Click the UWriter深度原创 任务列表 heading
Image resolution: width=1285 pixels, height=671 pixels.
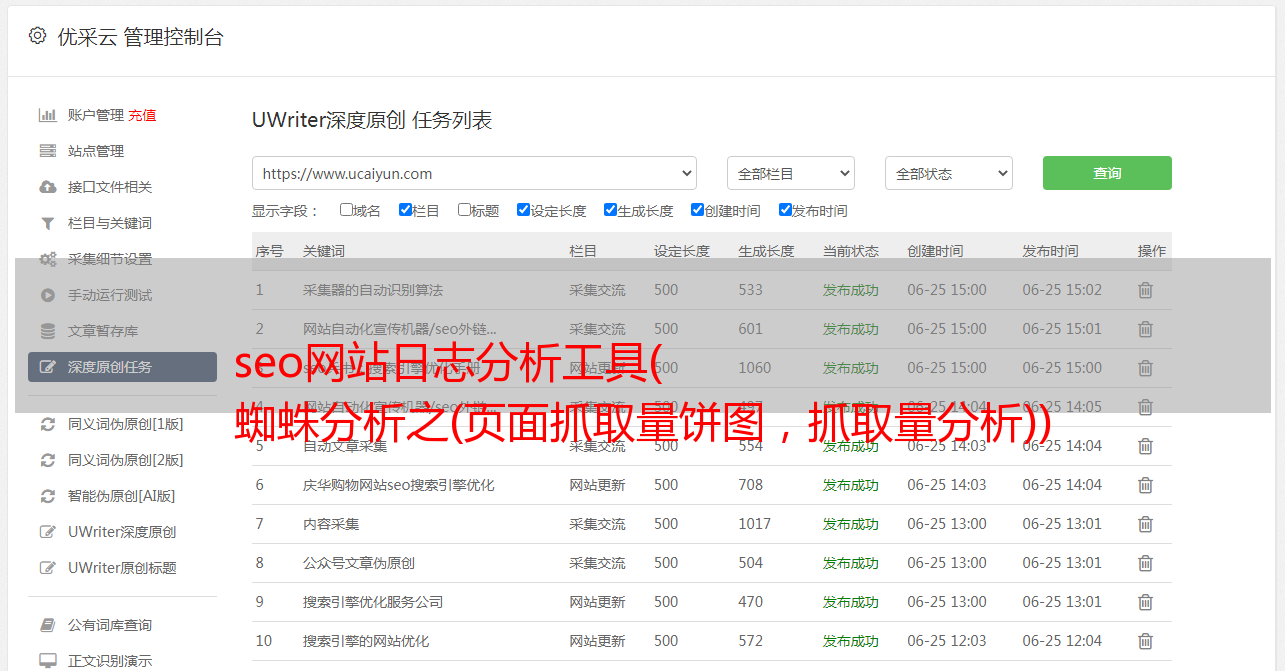(x=372, y=120)
